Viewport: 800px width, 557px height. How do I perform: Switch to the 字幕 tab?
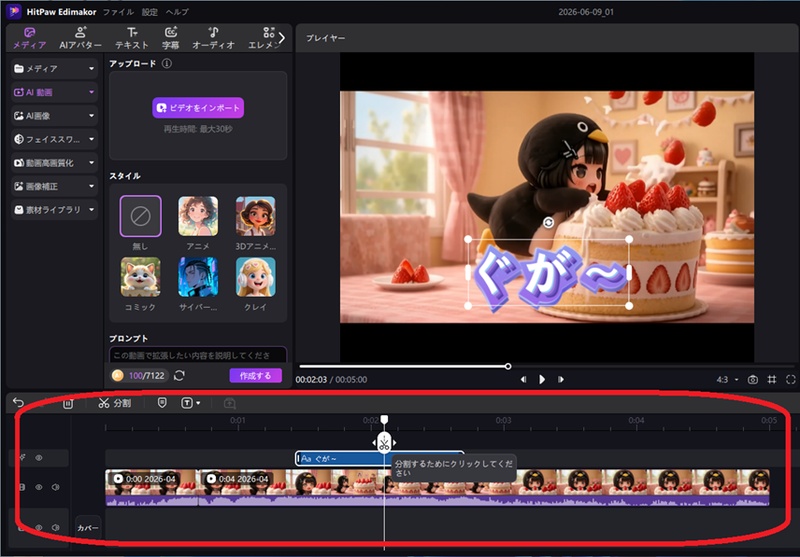pyautogui.click(x=170, y=38)
